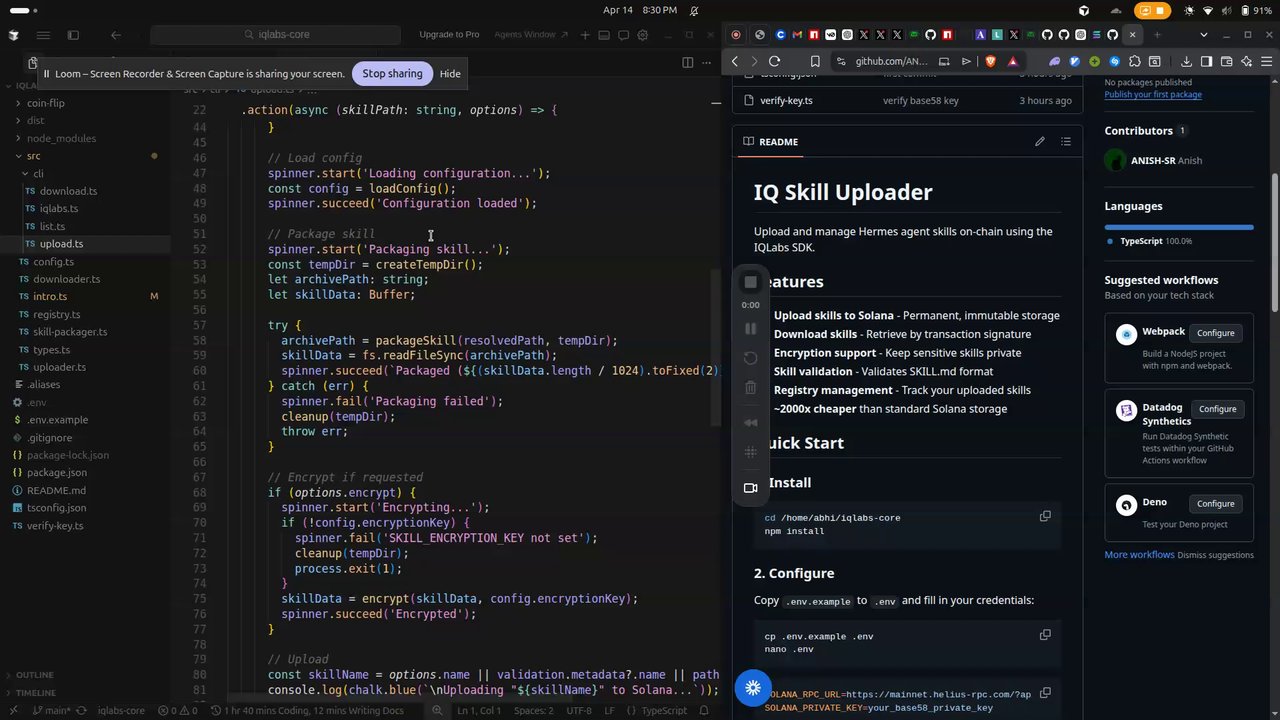Image resolution: width=1280 pixels, height=720 pixels.
Task: Collapse the src folder
Action: (x=33, y=156)
